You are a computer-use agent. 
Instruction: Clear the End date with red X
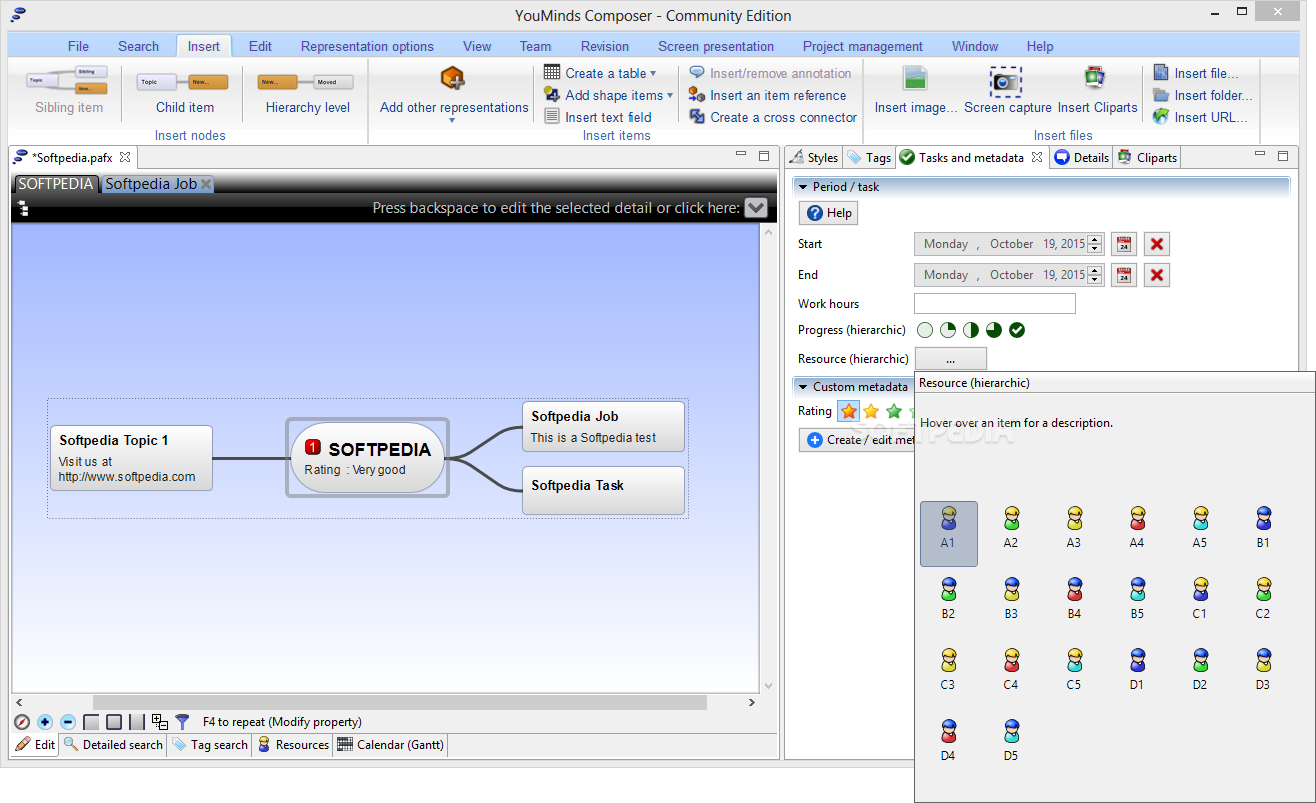click(x=1157, y=275)
